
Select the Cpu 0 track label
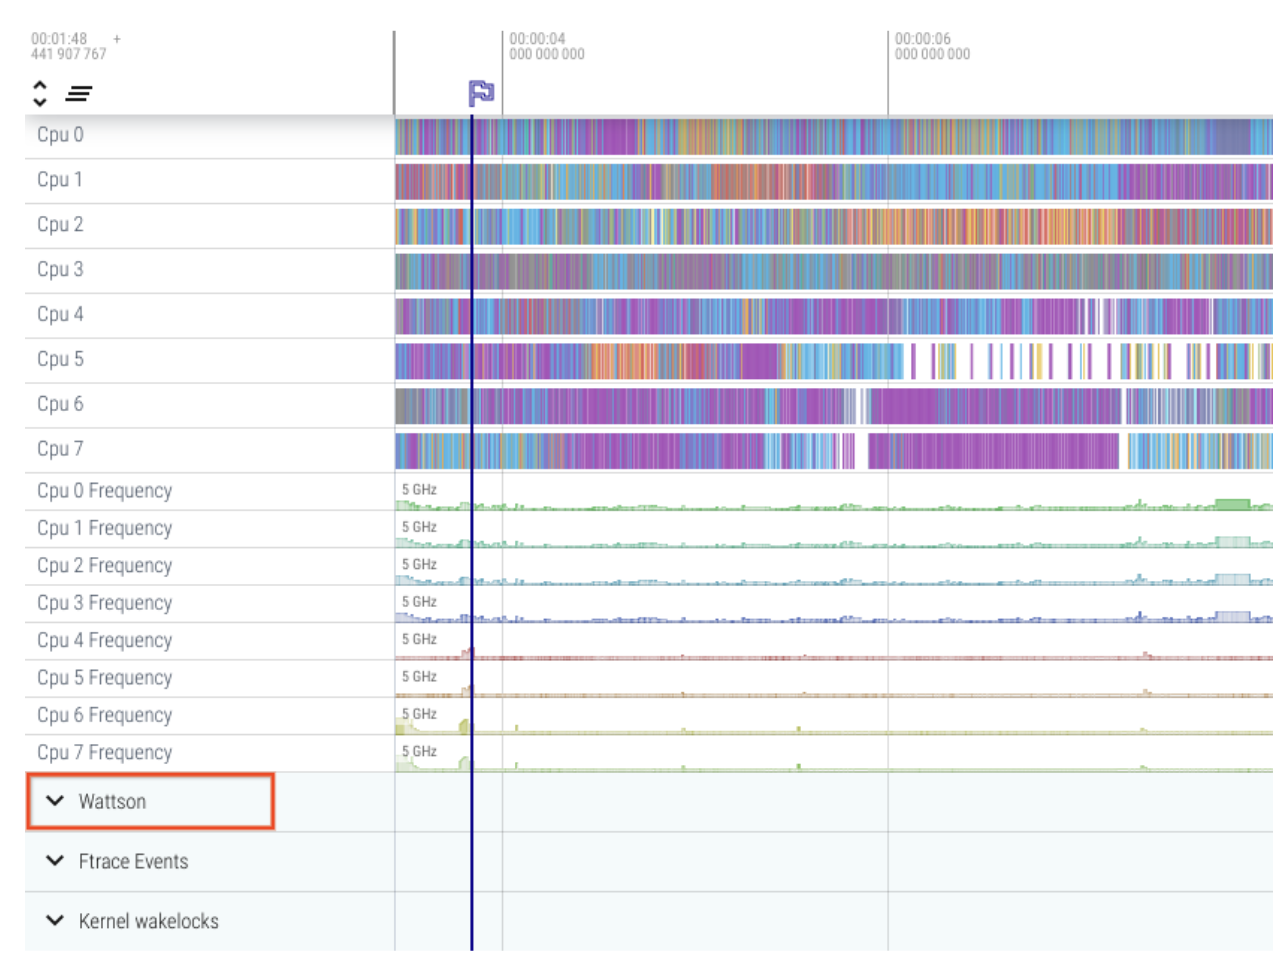point(60,135)
